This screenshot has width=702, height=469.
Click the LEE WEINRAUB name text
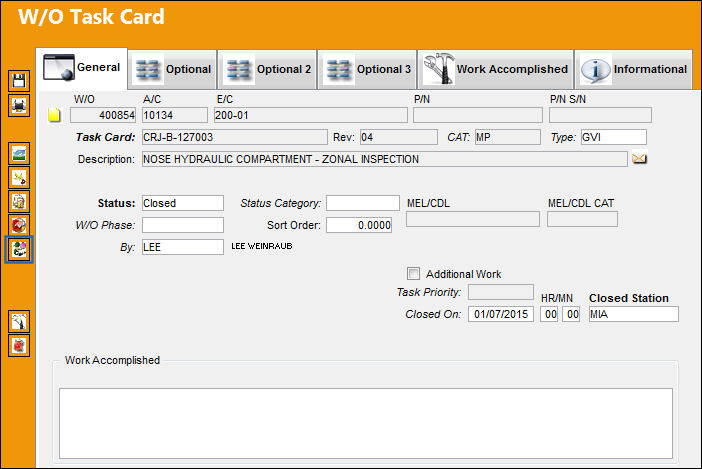point(262,246)
